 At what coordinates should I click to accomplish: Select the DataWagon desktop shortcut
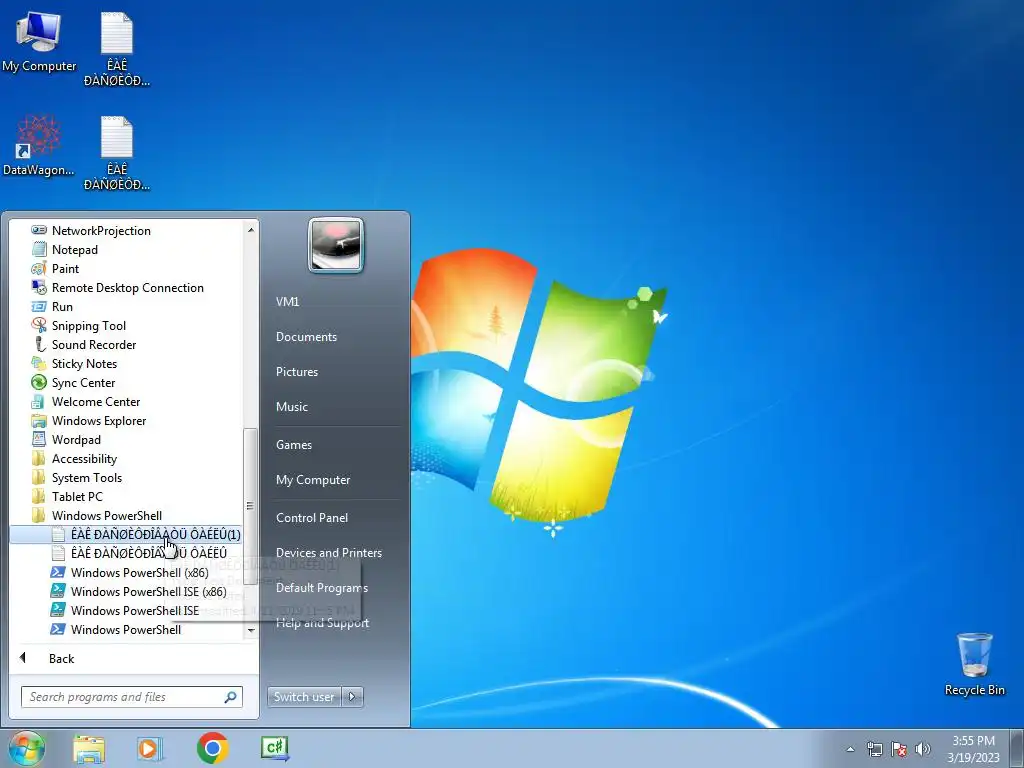point(39,146)
